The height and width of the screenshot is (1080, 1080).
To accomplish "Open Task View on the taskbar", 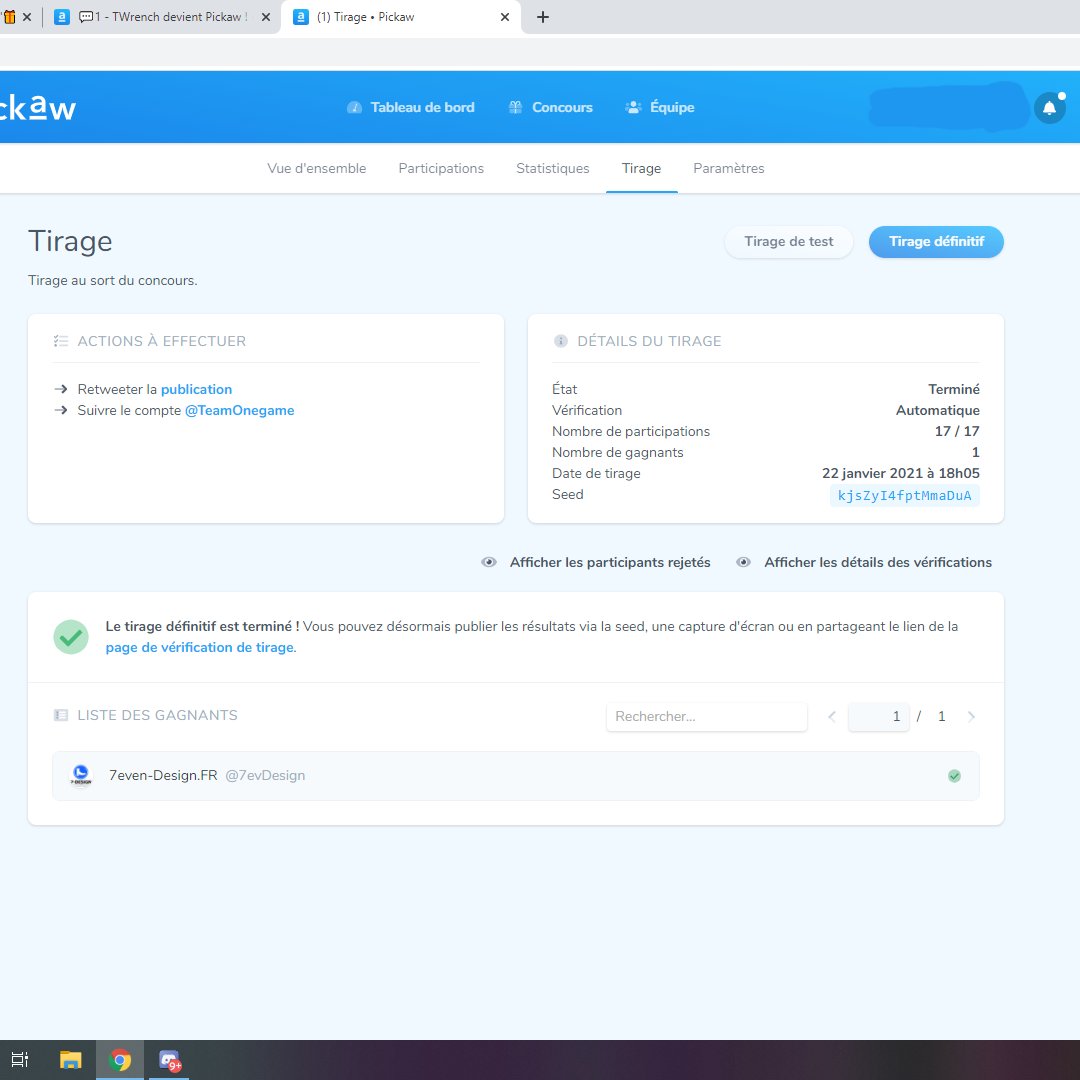I will click(21, 1060).
